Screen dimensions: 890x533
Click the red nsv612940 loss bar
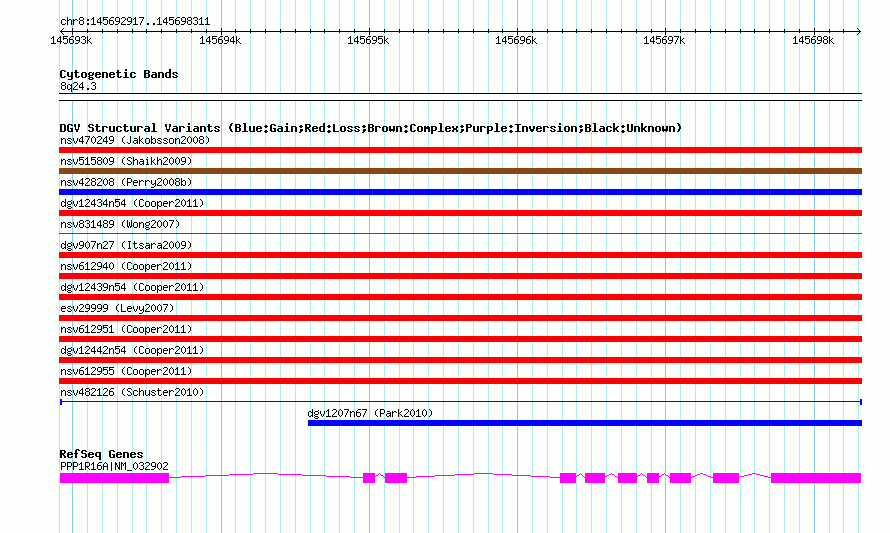click(x=460, y=276)
